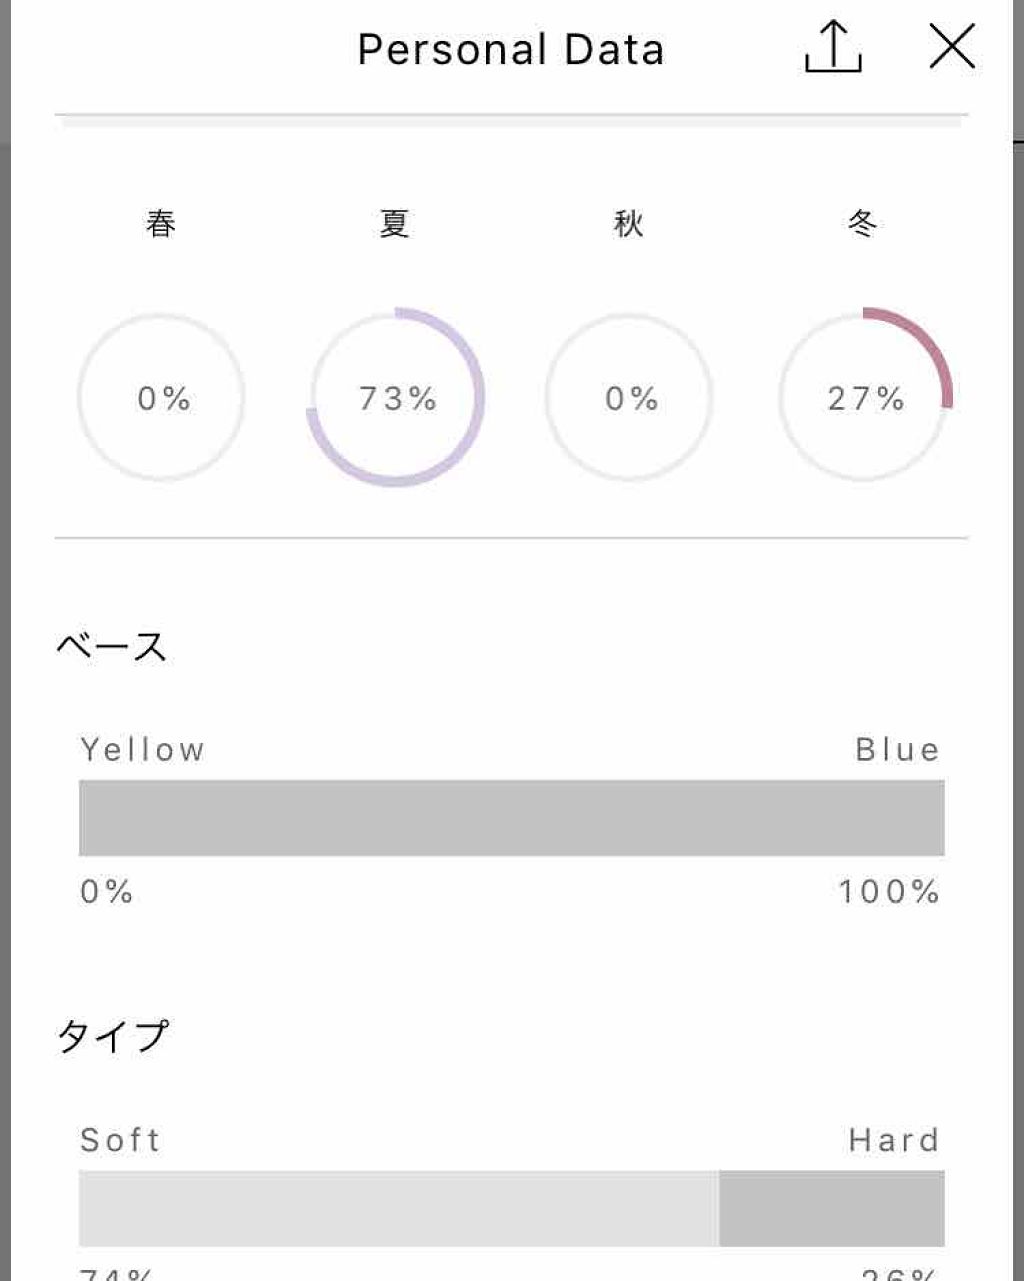1024x1281 pixels.
Task: Click the Soft portion of type bar
Action: pyautogui.click(x=398, y=1208)
